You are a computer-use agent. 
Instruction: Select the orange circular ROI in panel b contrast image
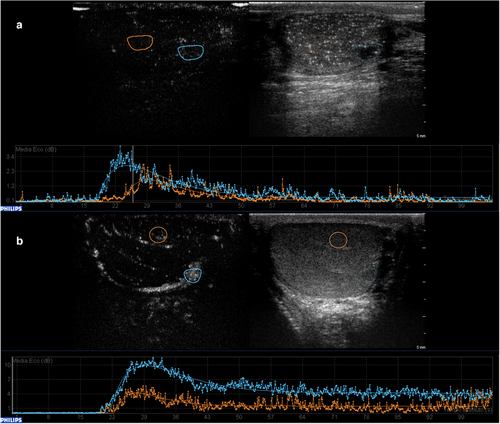point(158,235)
